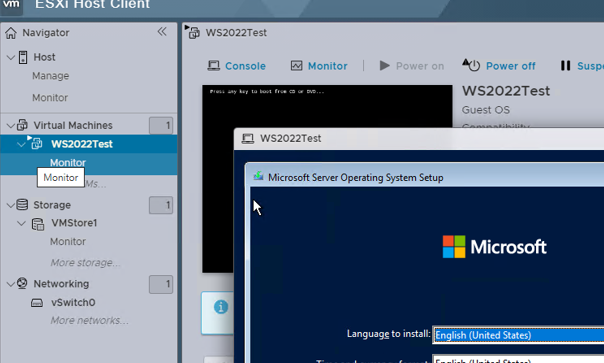The height and width of the screenshot is (363, 604).
Task: Click the blue information icon
Action: (221, 307)
